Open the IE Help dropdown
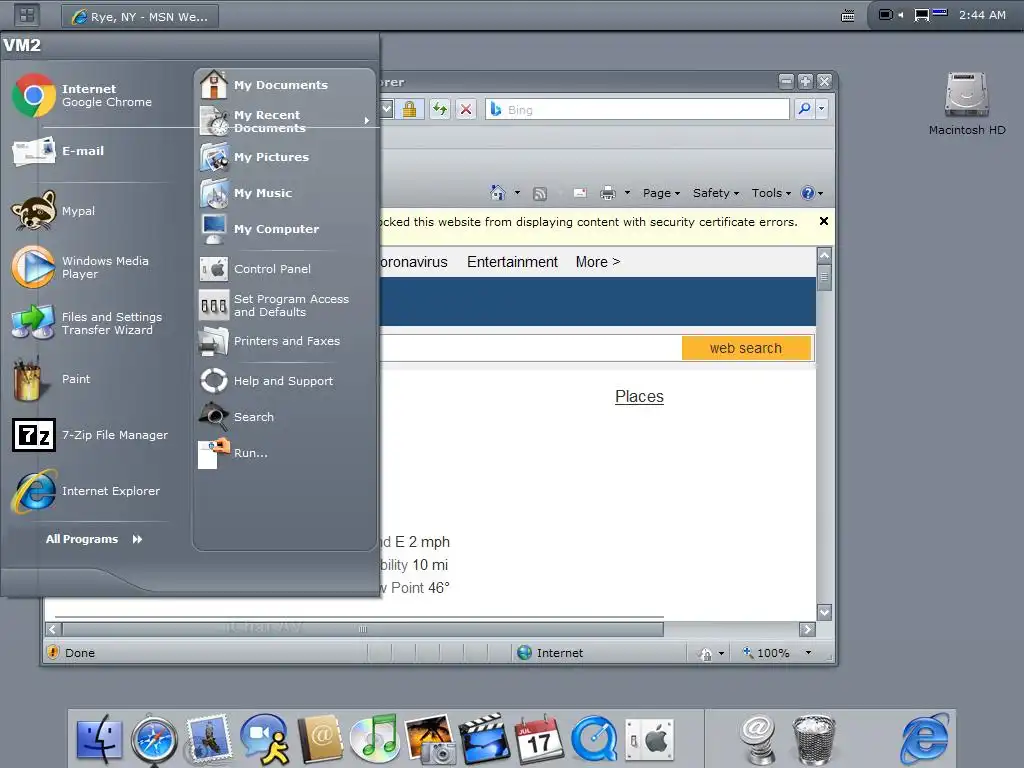The image size is (1024, 768). (812, 193)
